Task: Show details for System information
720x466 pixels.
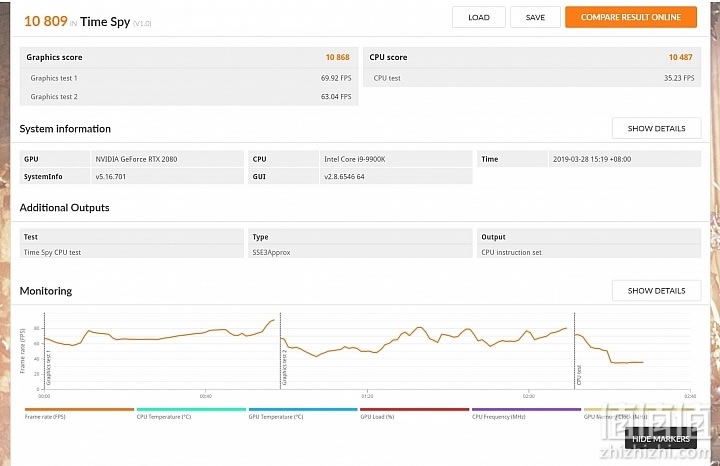Action: (656, 129)
